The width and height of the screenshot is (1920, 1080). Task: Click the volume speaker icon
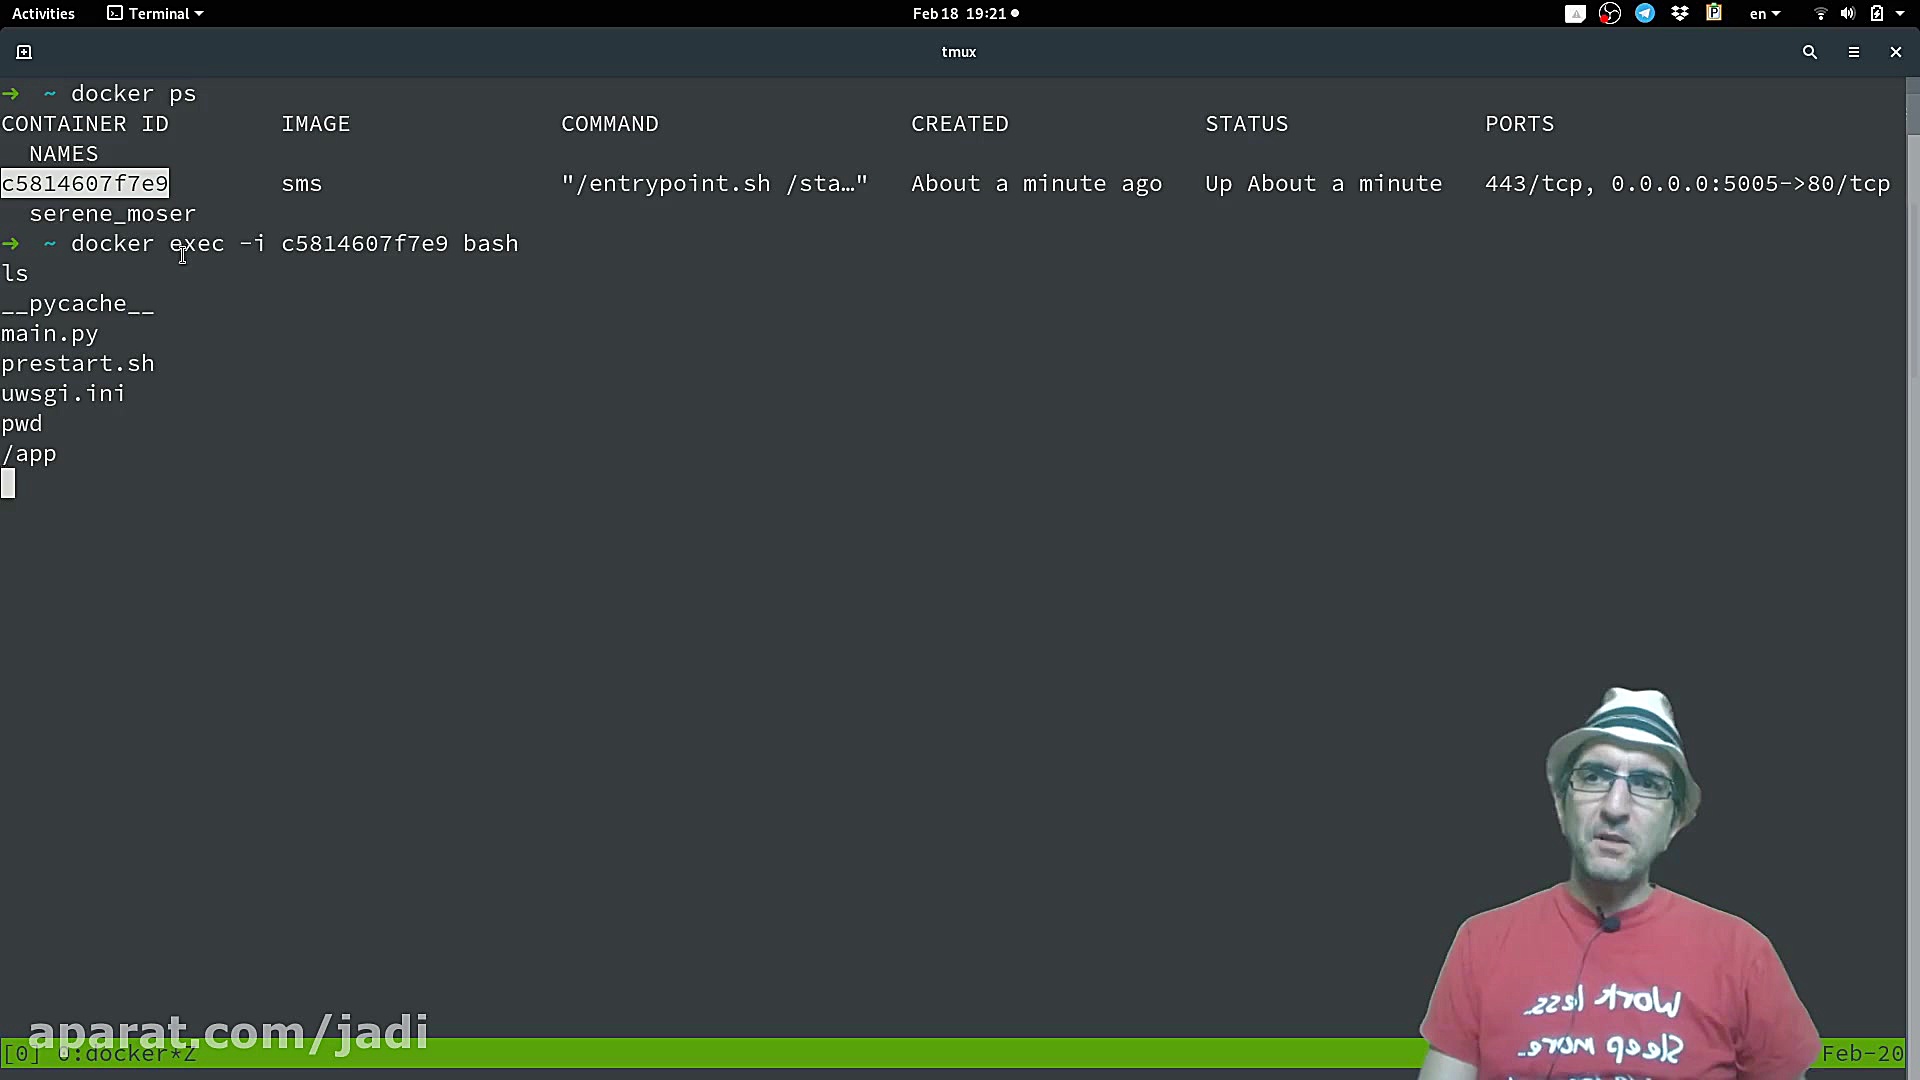[x=1847, y=14]
